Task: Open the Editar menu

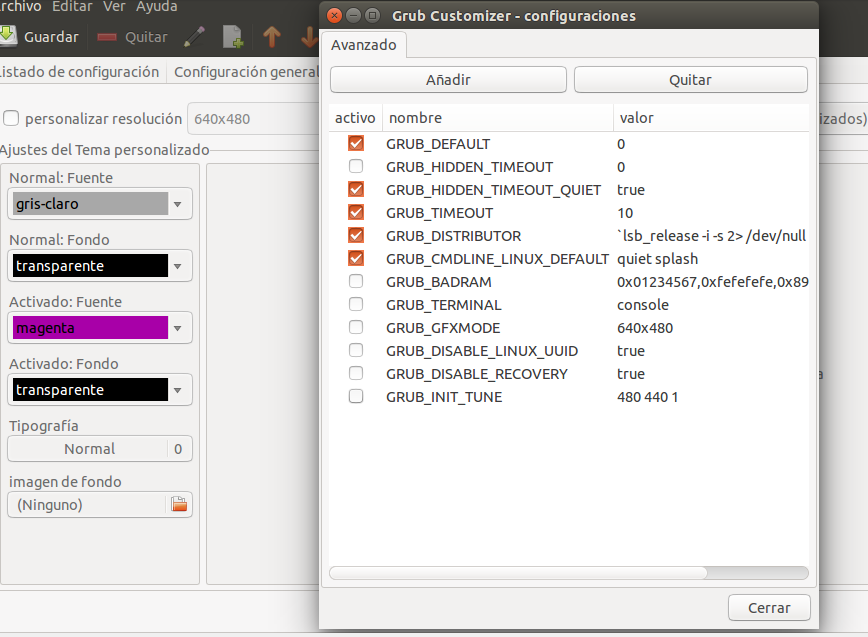Action: 72,7
